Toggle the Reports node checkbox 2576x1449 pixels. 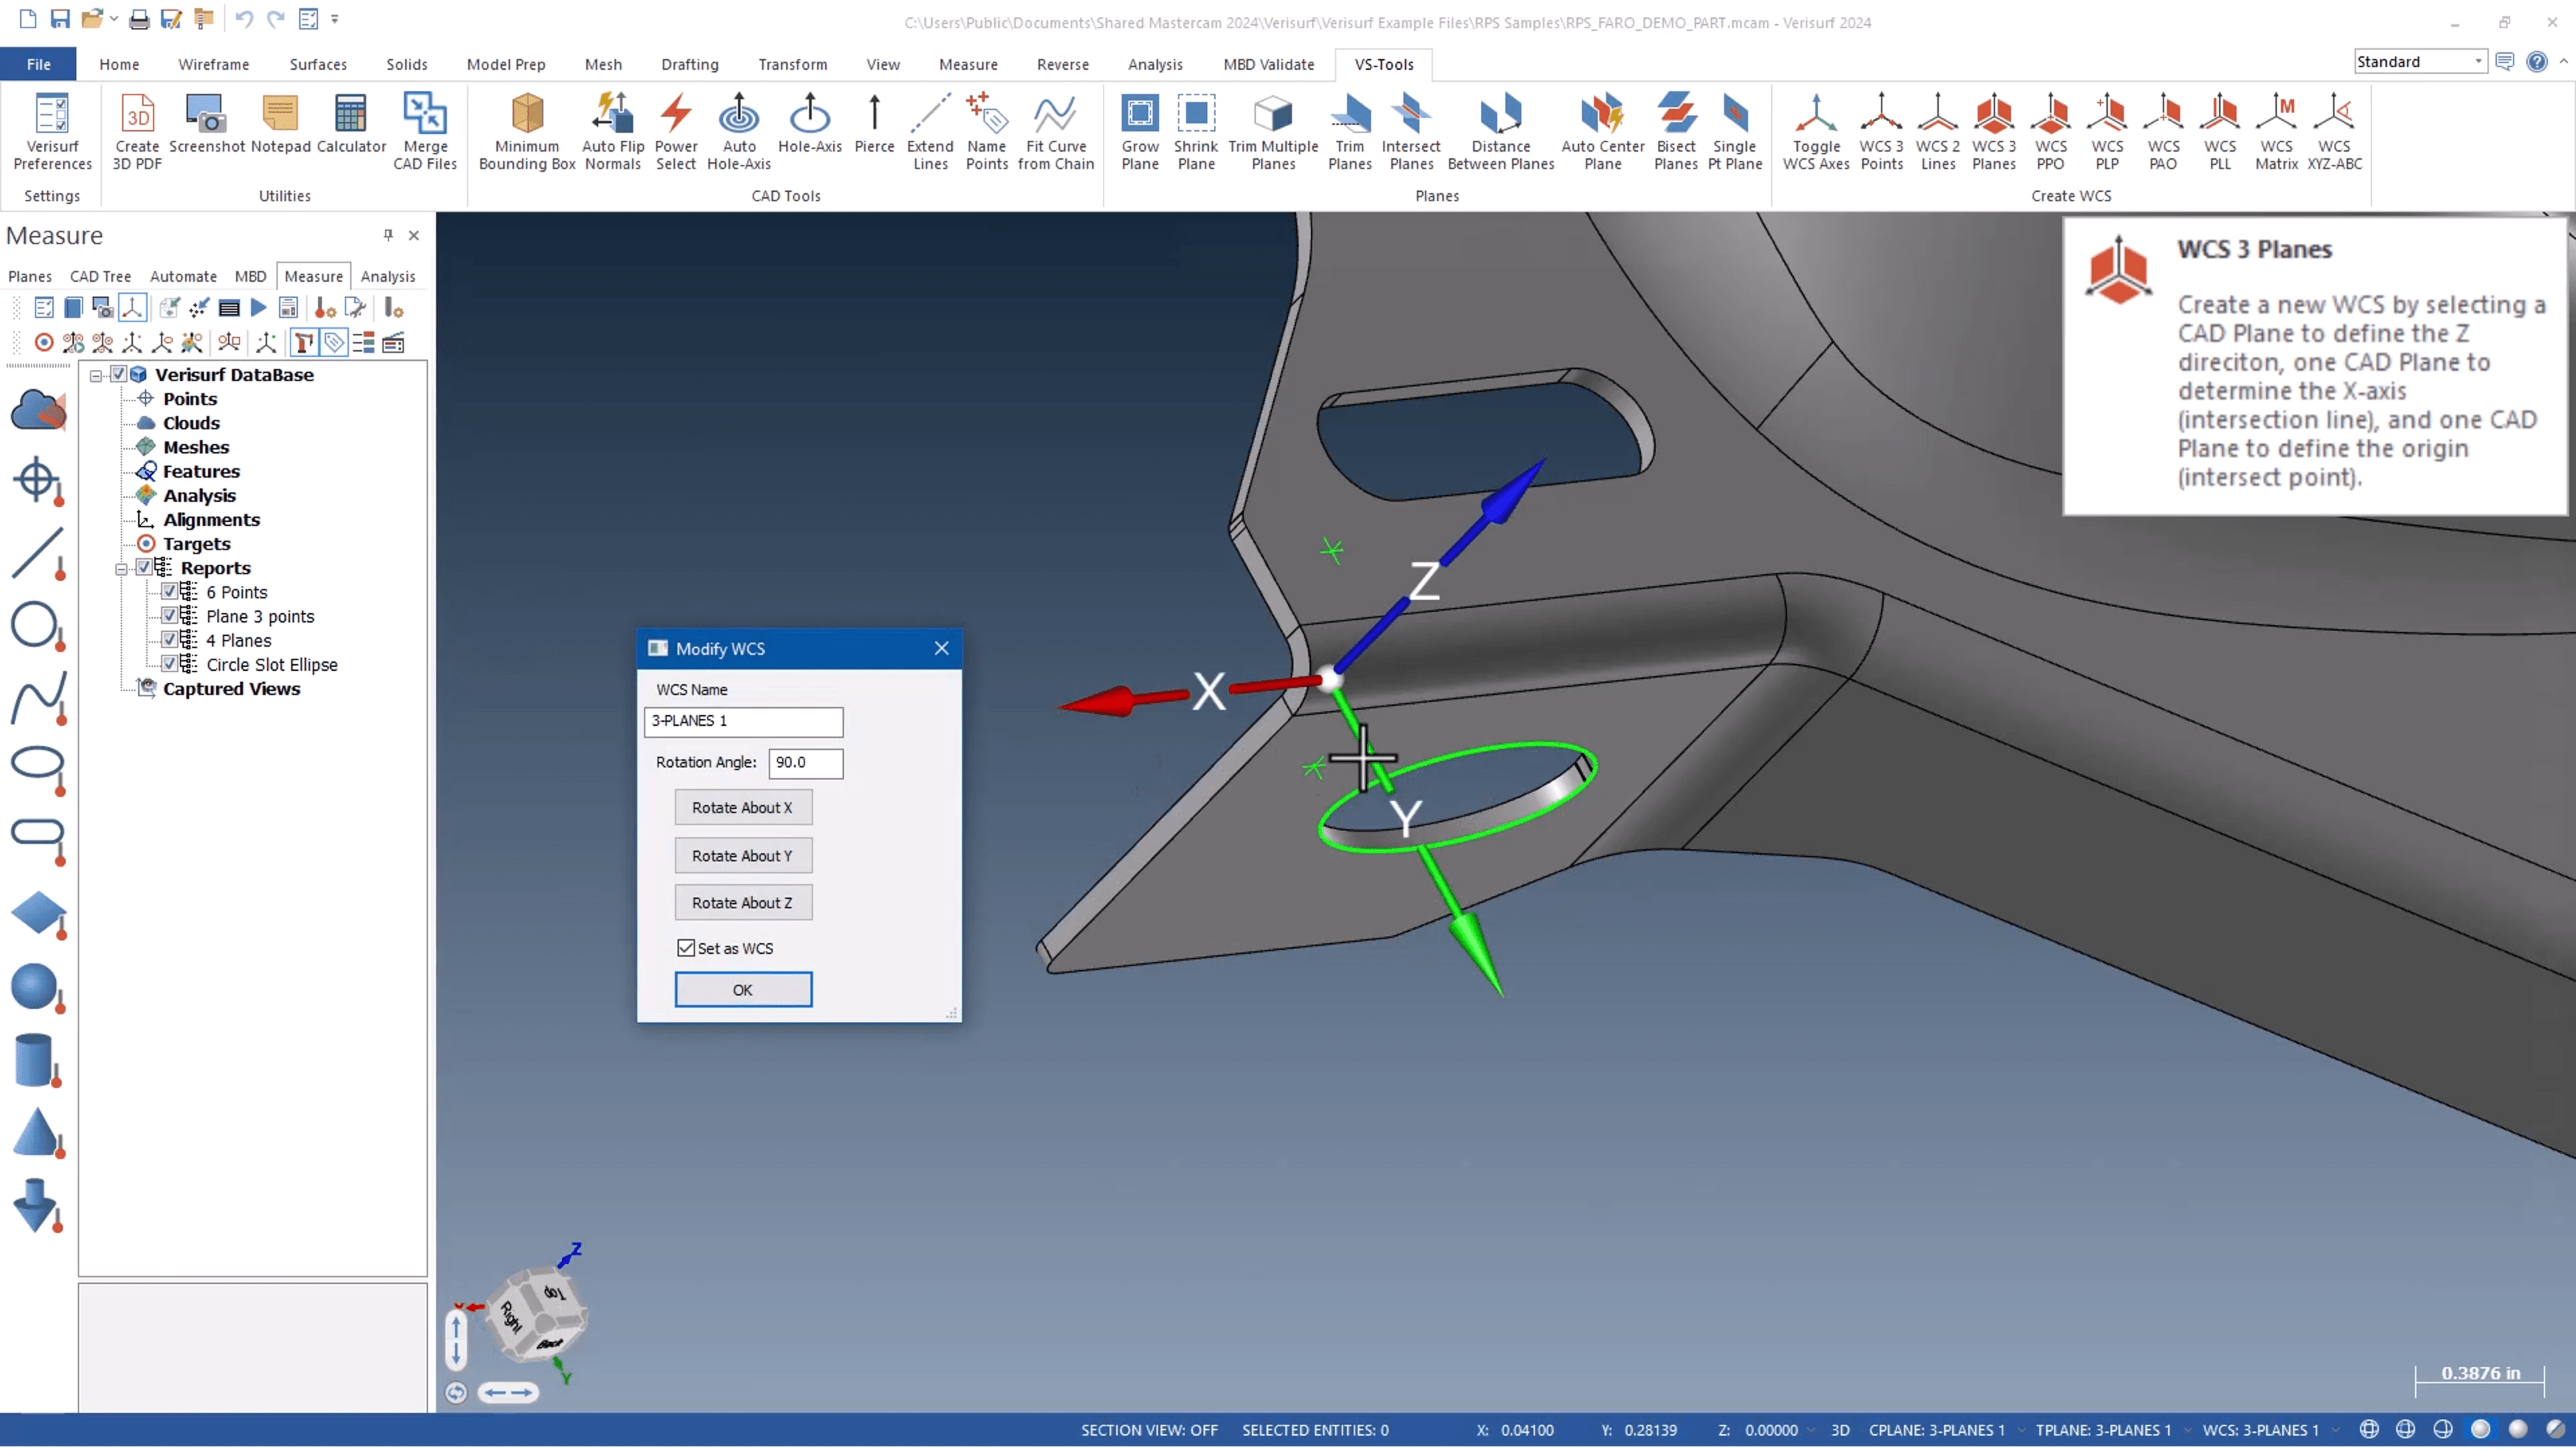pyautogui.click(x=144, y=568)
